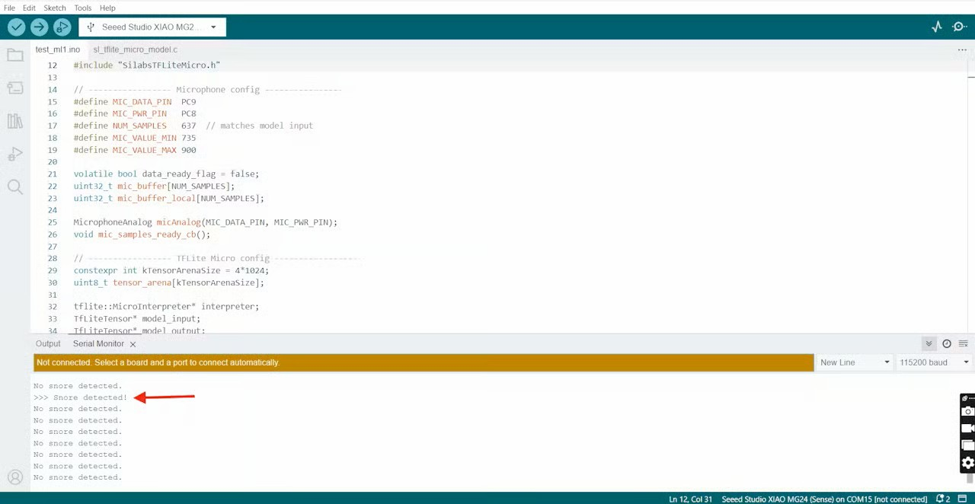Viewport: 975px width, 504px height.
Task: Click 'constexpr int kTensorArenaSize = 4*1024;' line
Action: 171,270
